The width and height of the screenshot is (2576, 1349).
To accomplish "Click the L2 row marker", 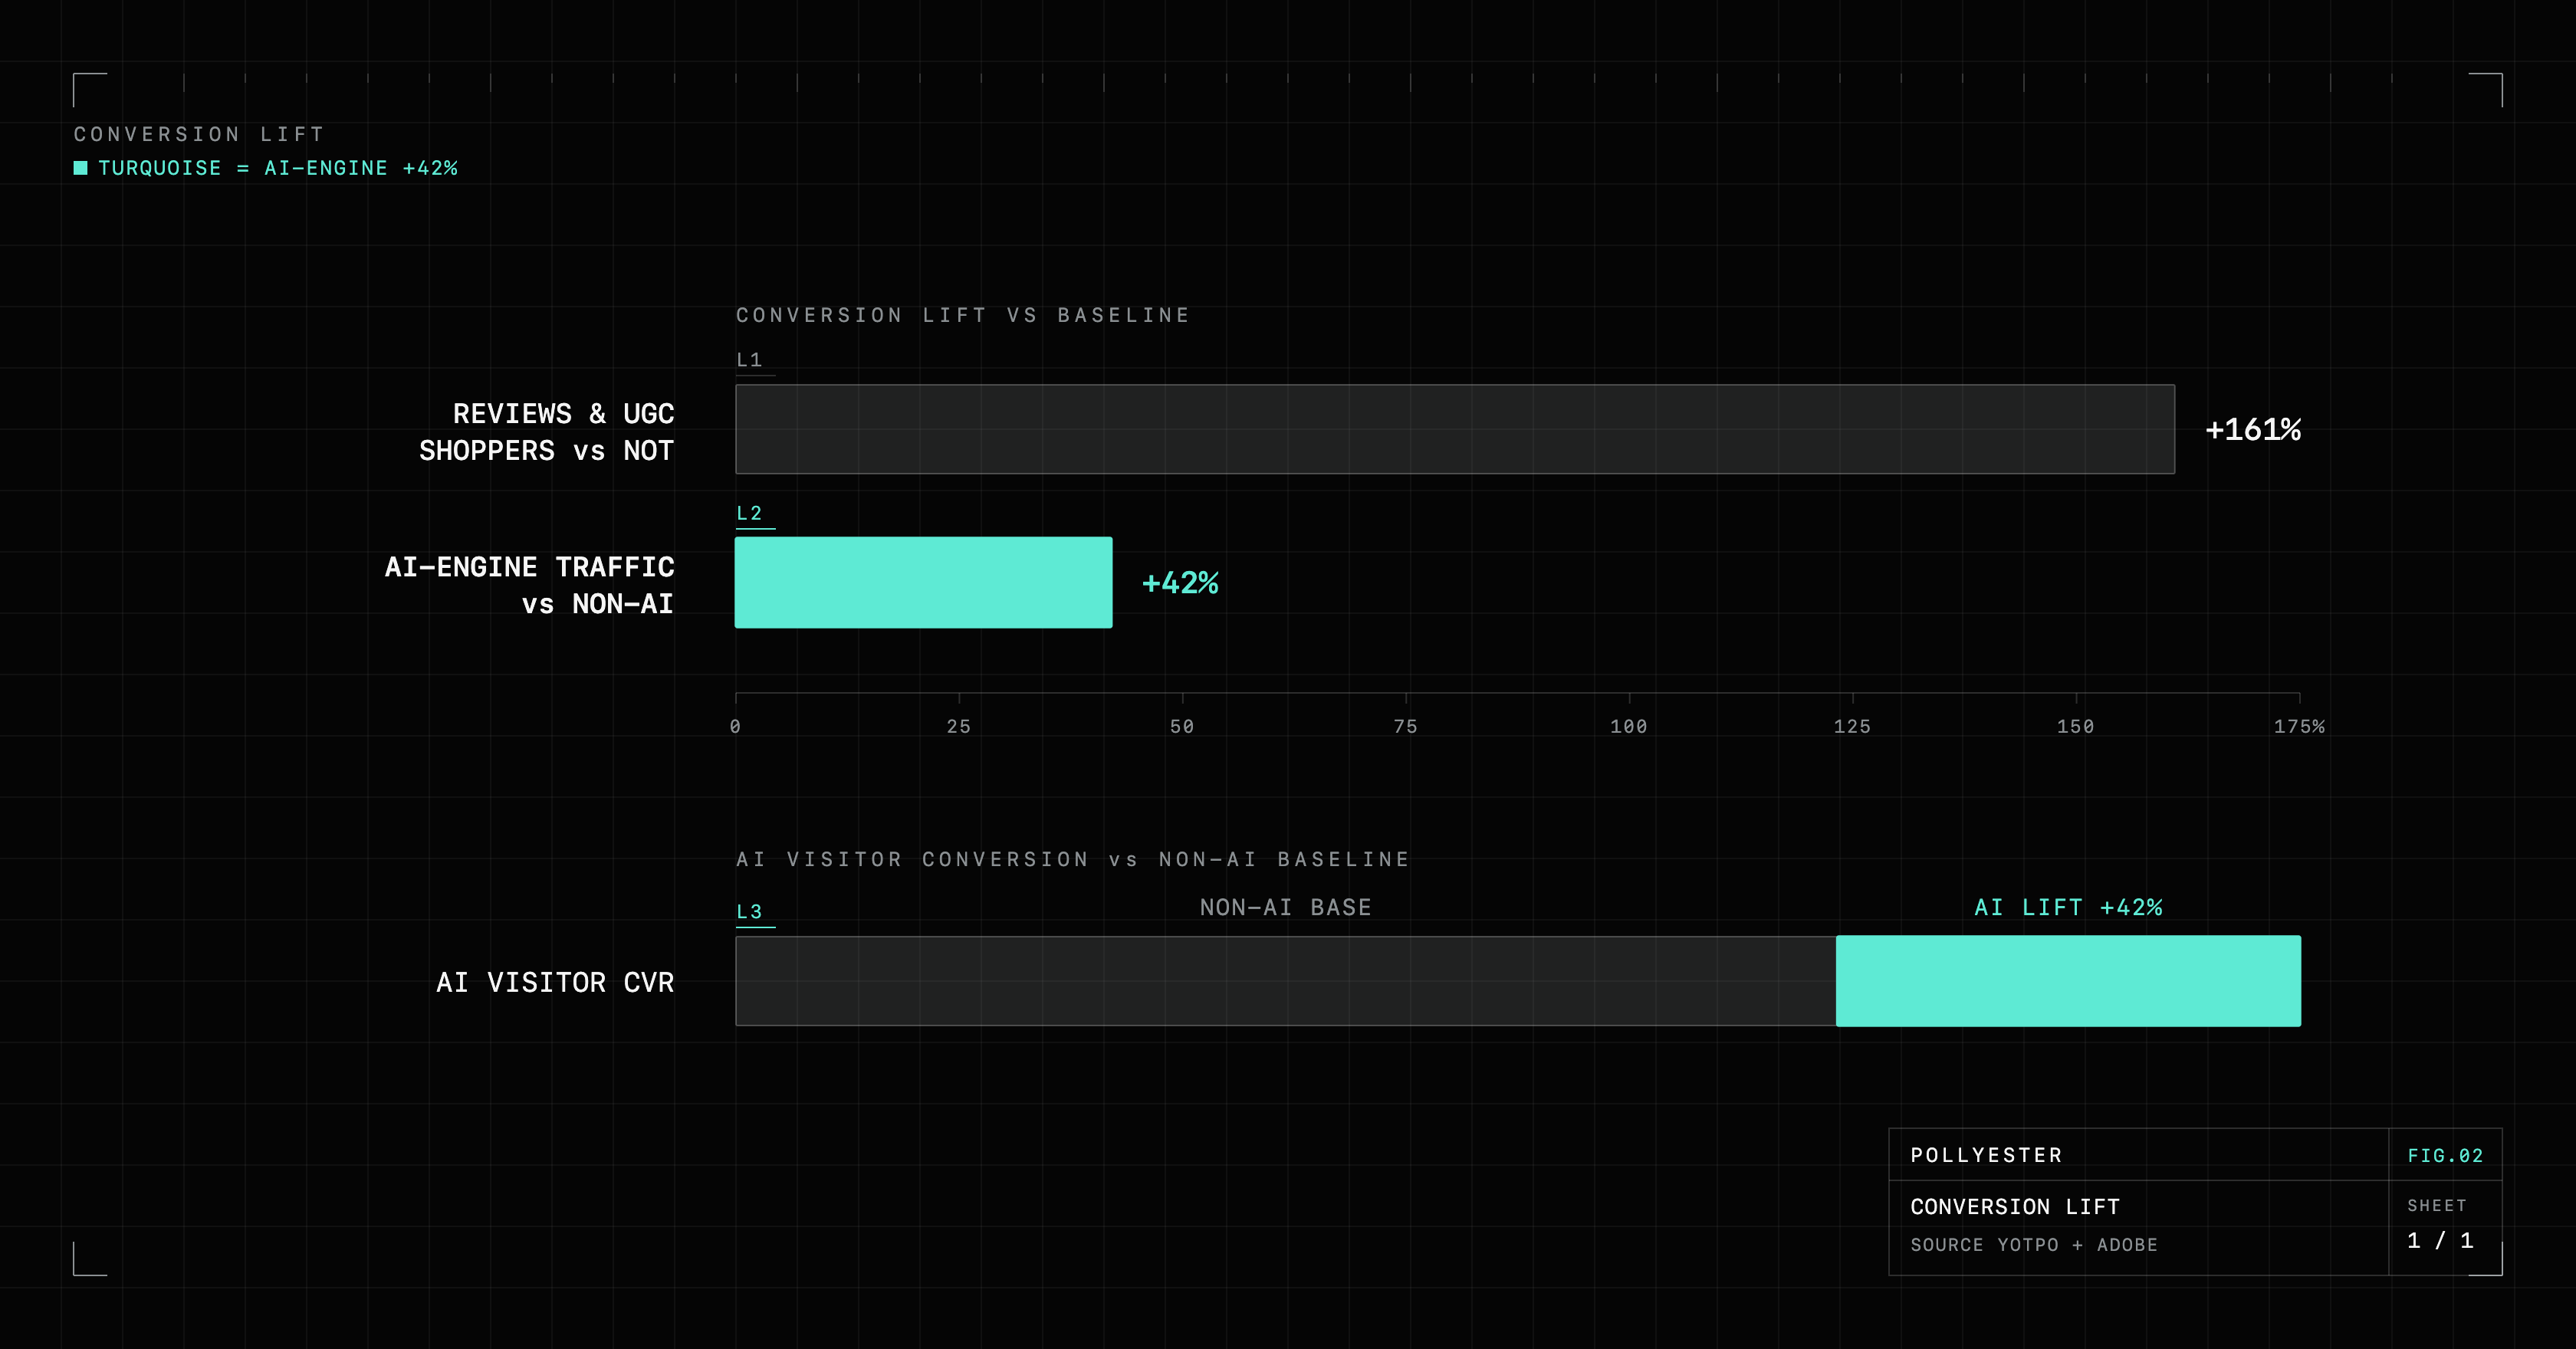I will tap(749, 513).
